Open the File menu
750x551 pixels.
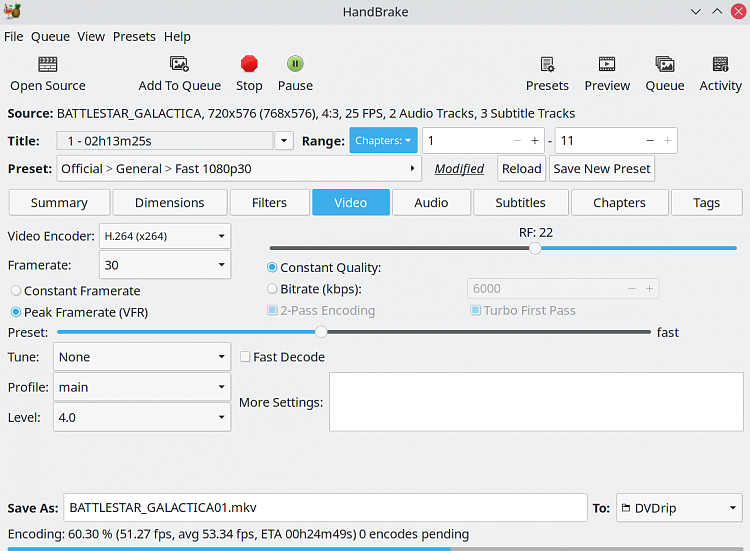click(x=13, y=37)
